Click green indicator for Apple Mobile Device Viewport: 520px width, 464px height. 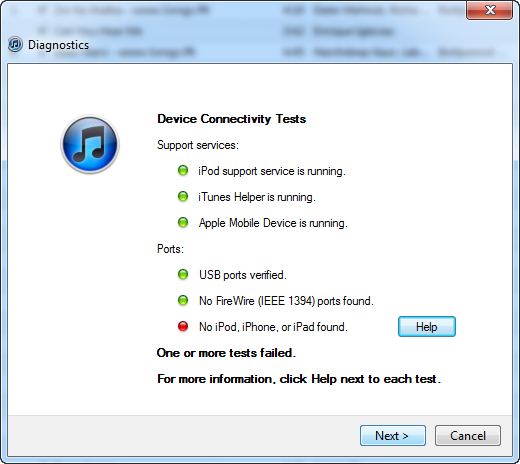click(183, 222)
